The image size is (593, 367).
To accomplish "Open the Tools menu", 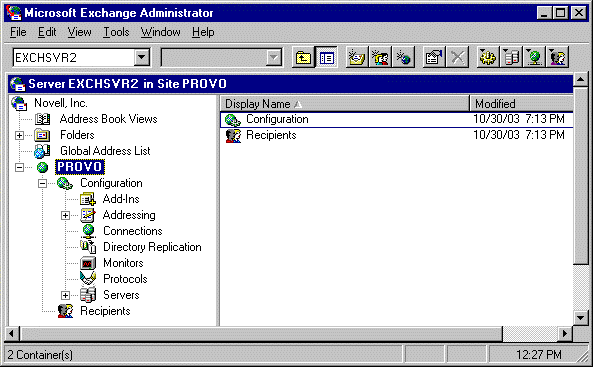I will coord(116,32).
